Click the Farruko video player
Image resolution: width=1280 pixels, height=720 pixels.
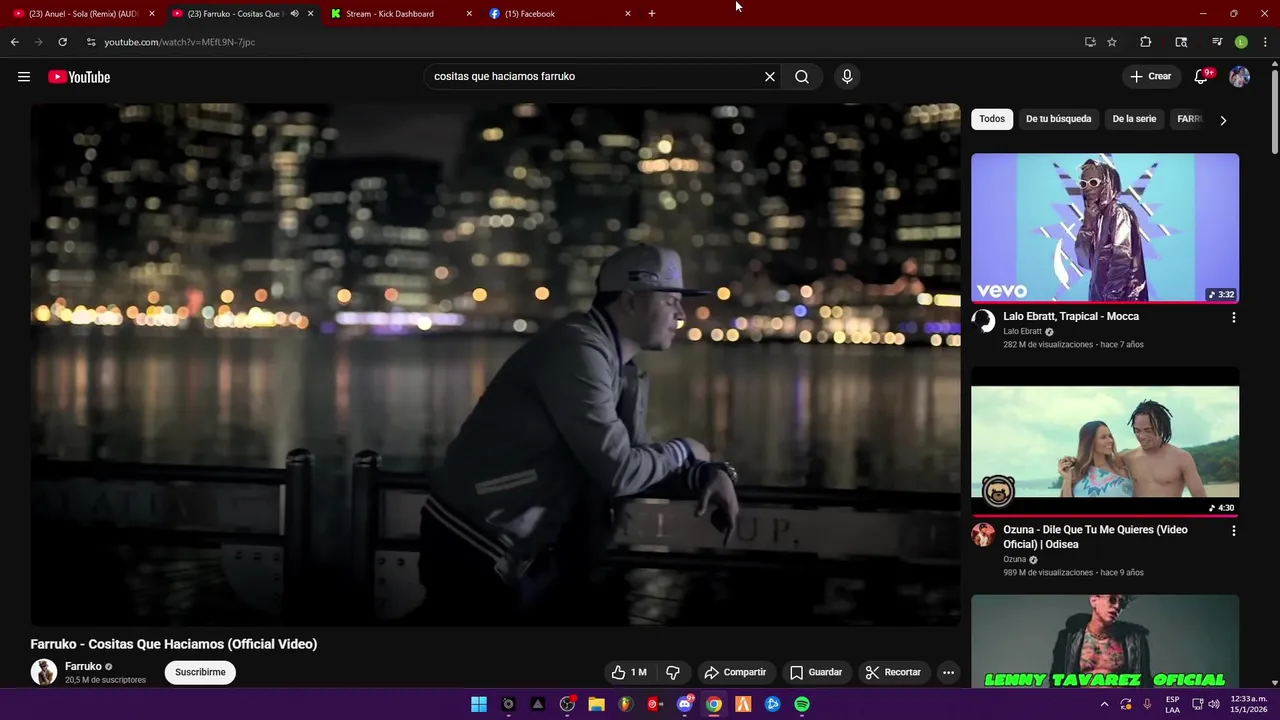coord(495,364)
